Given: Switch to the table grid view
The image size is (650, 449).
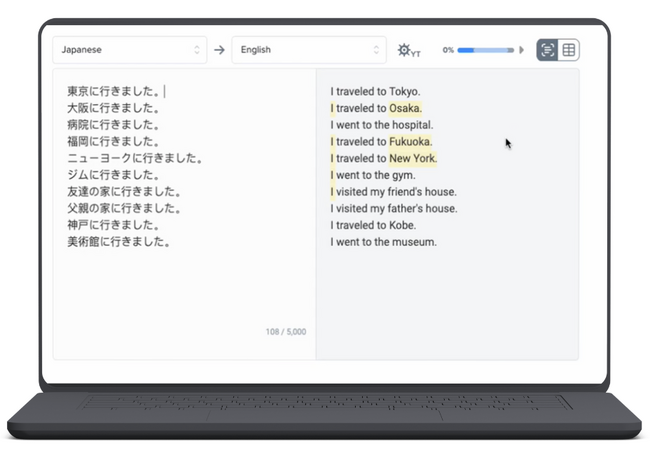Looking at the screenshot, I should pos(569,50).
